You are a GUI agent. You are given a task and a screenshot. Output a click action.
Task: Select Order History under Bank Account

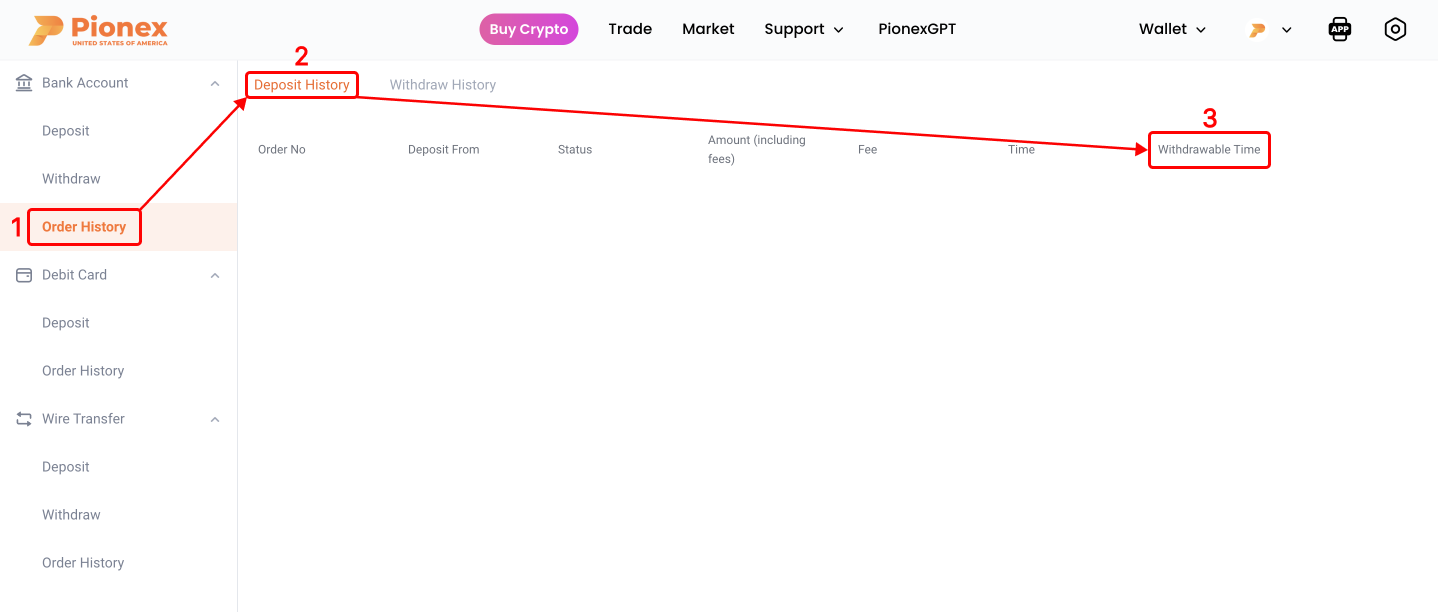pyautogui.click(x=84, y=226)
